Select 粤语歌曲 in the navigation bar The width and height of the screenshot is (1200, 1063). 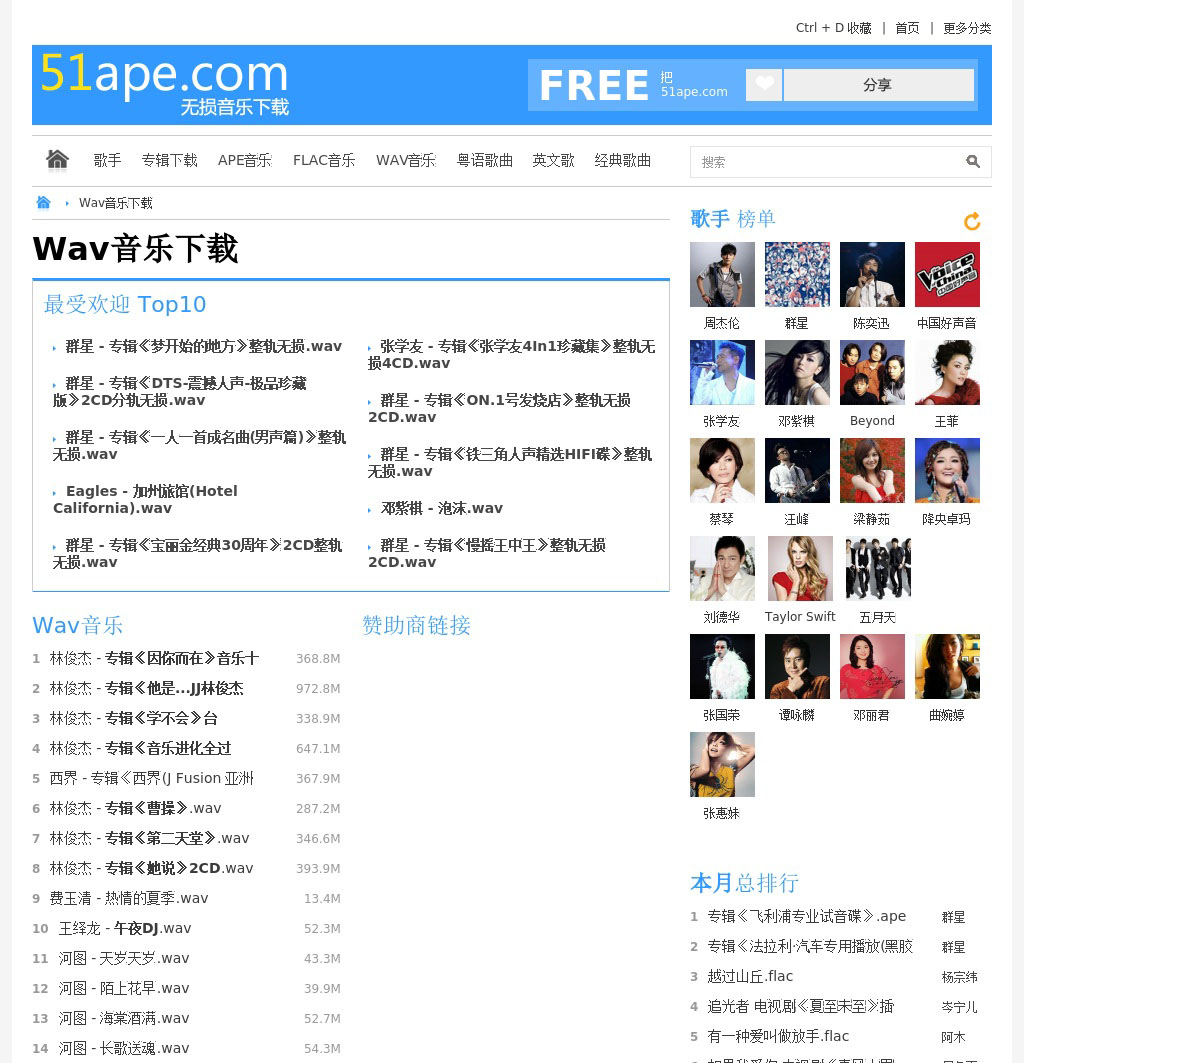click(x=484, y=160)
